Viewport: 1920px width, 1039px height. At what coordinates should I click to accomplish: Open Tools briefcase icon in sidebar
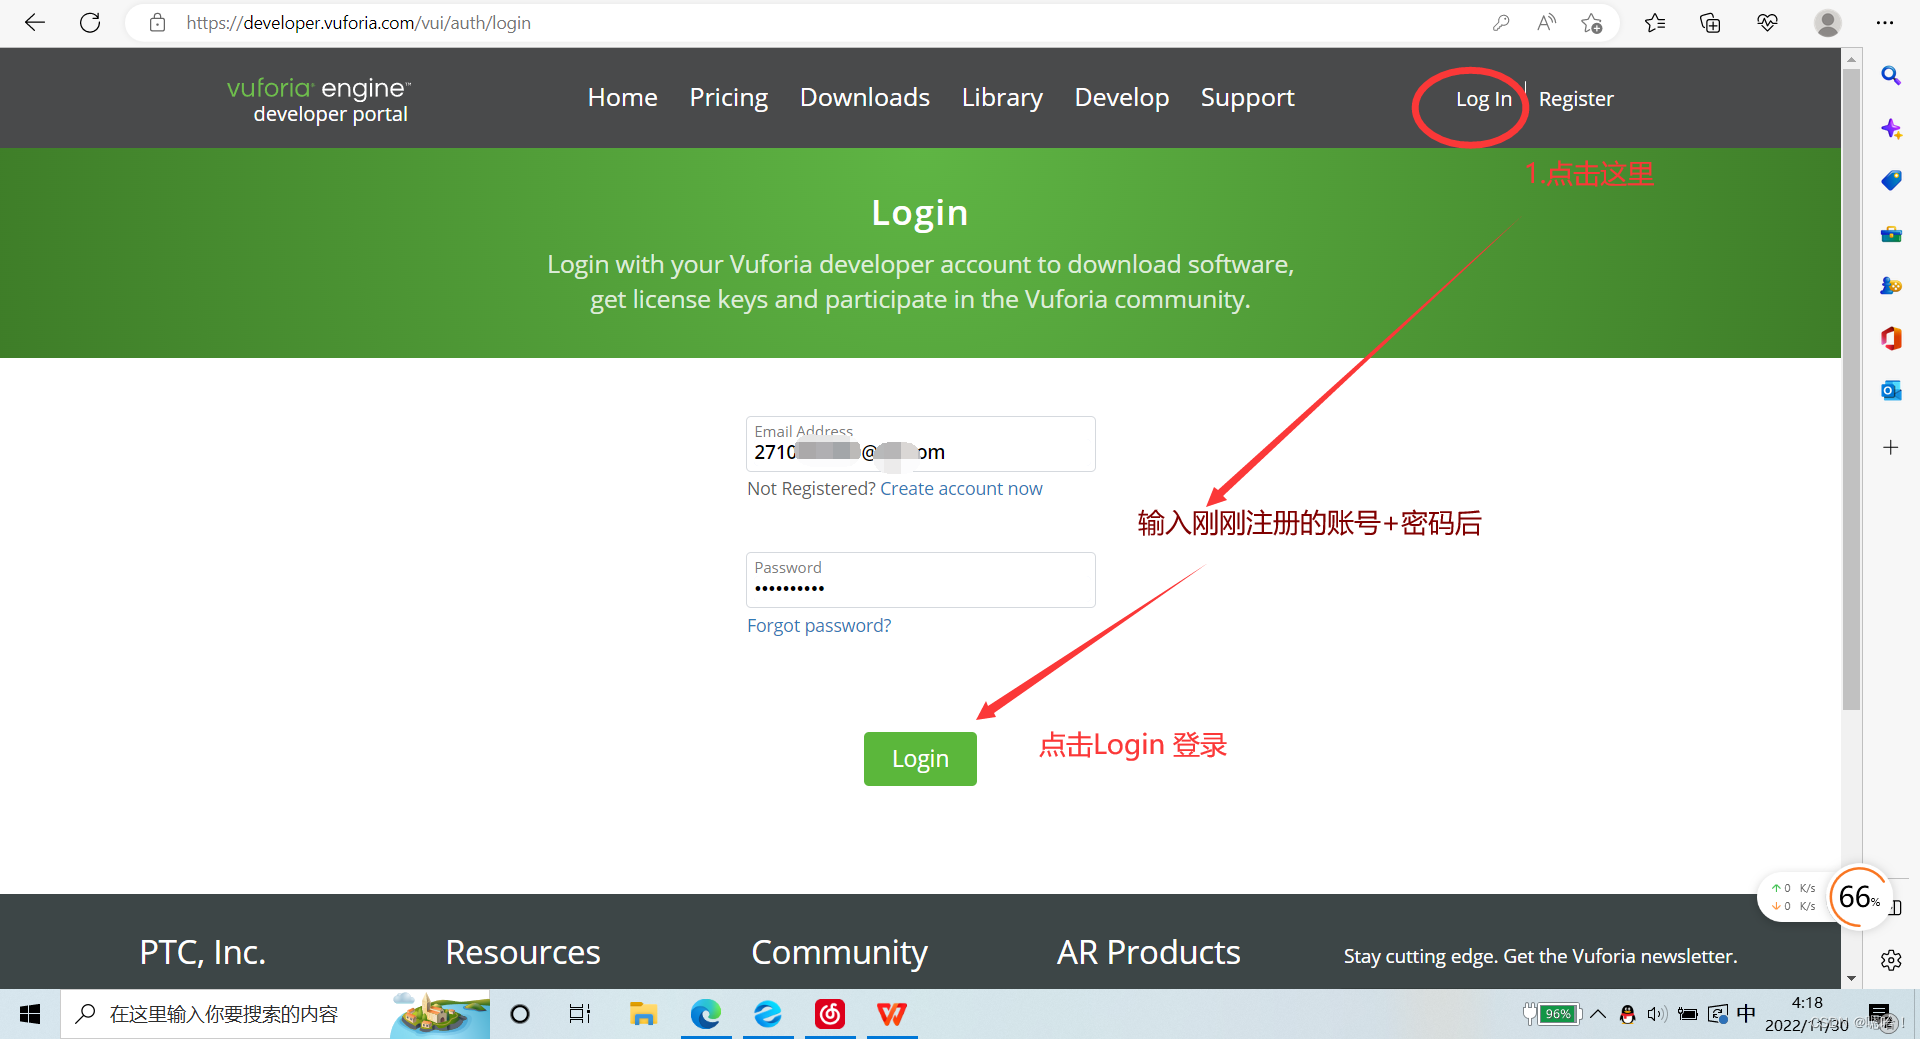tap(1891, 234)
